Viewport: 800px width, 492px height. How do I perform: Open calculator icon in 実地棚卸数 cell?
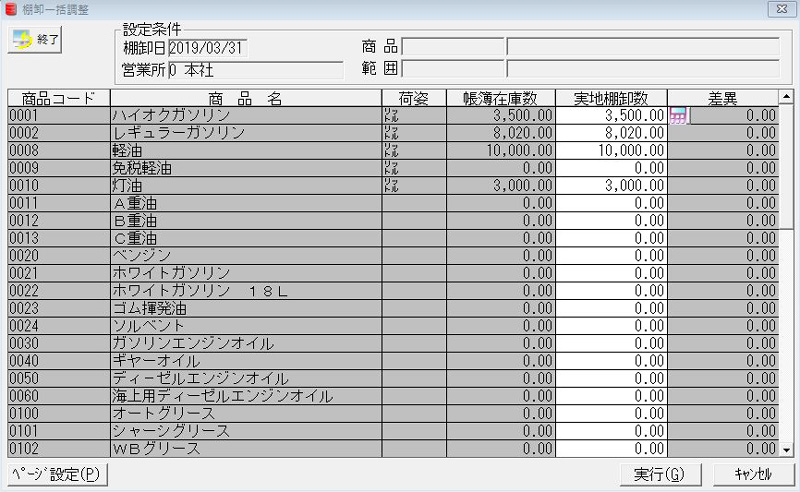[678, 116]
